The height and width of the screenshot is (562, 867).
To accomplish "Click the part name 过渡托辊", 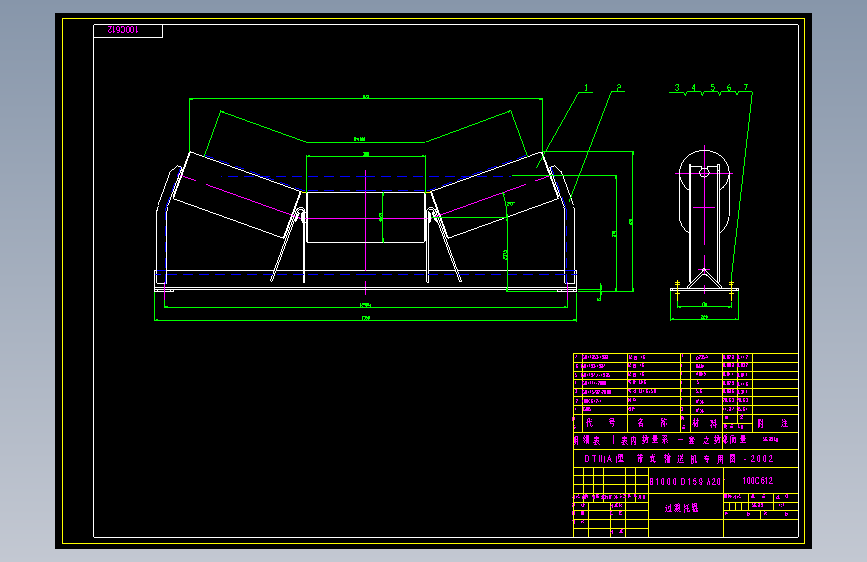I will point(681,508).
